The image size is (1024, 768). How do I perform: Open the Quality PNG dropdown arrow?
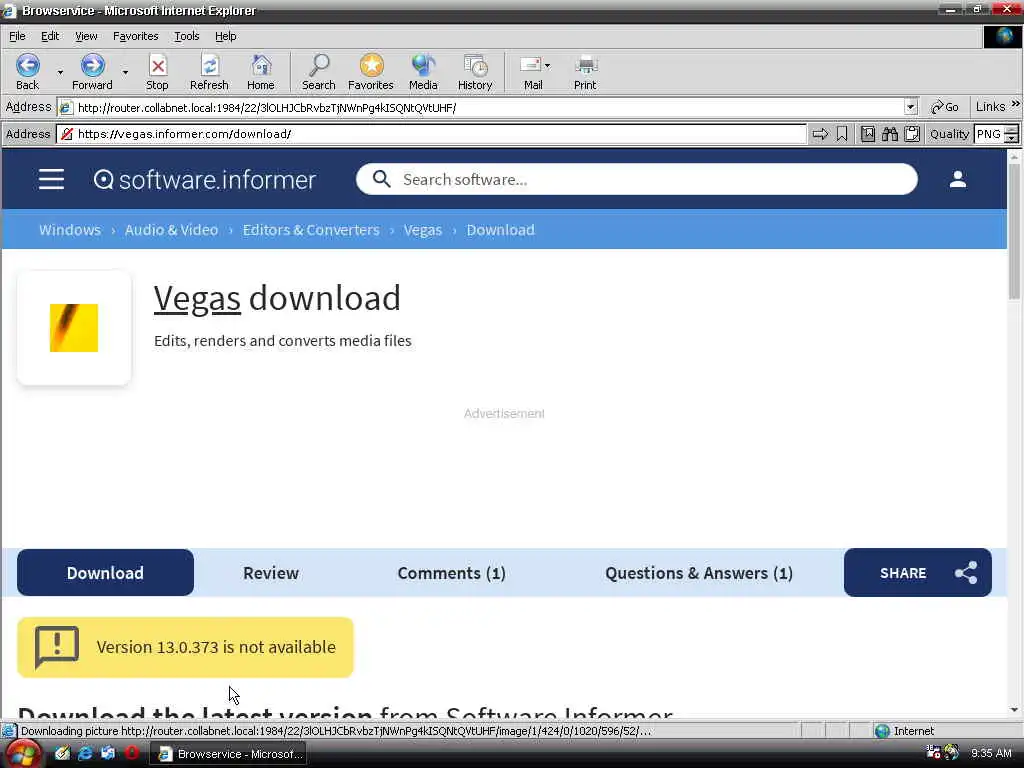coord(1012,138)
